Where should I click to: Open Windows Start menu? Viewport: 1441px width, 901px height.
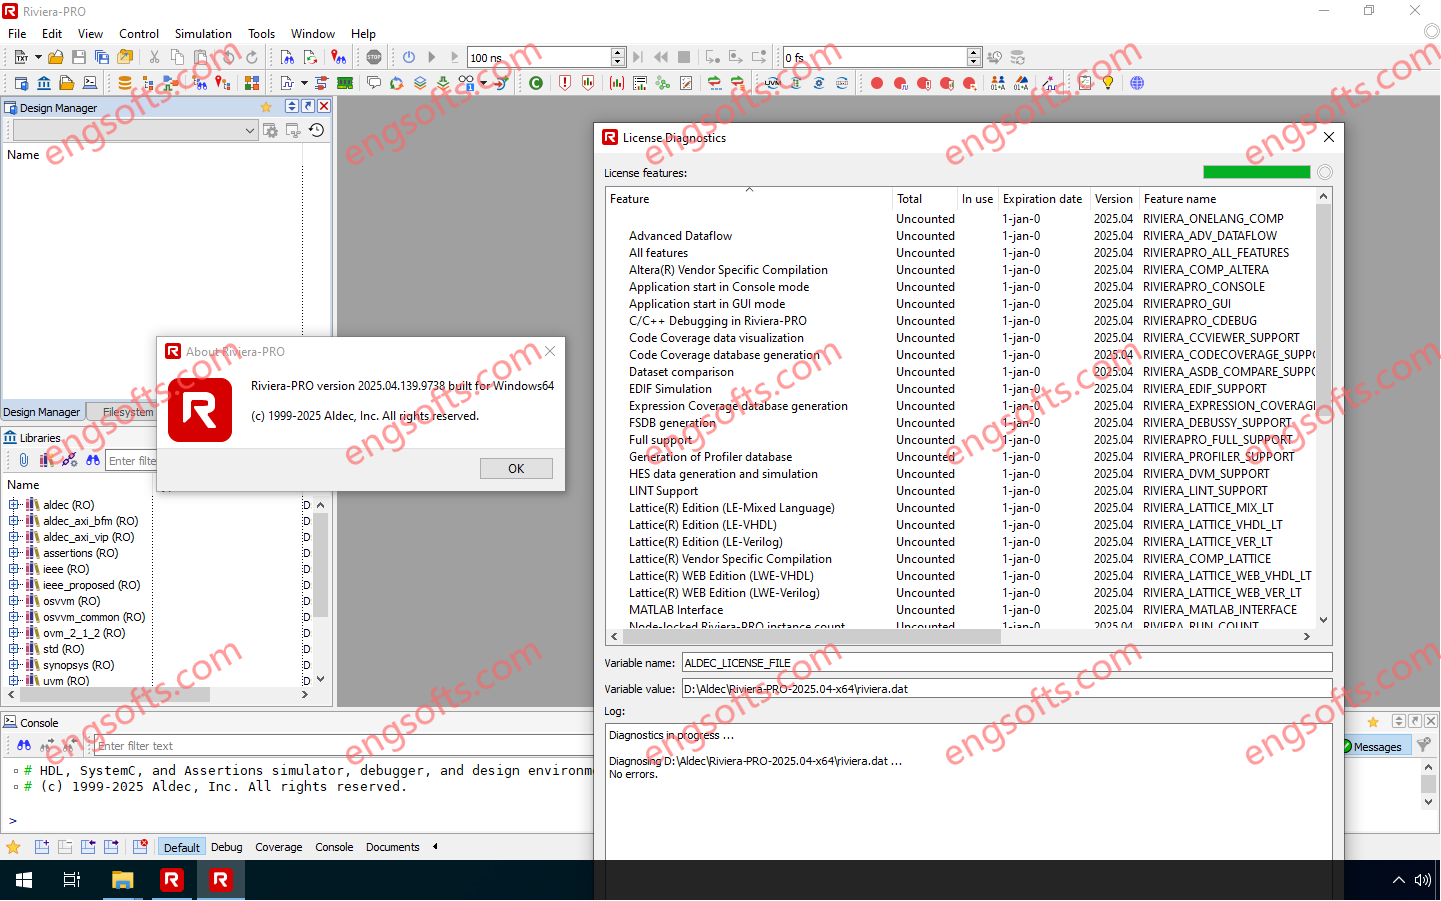(x=24, y=880)
